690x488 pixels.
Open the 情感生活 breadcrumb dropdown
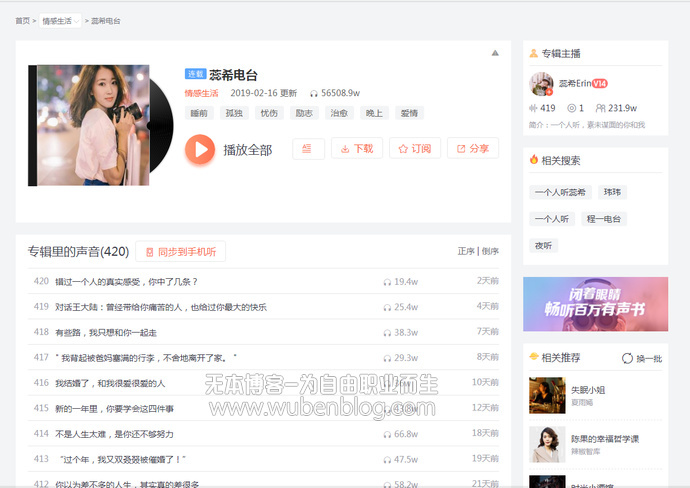pos(60,21)
